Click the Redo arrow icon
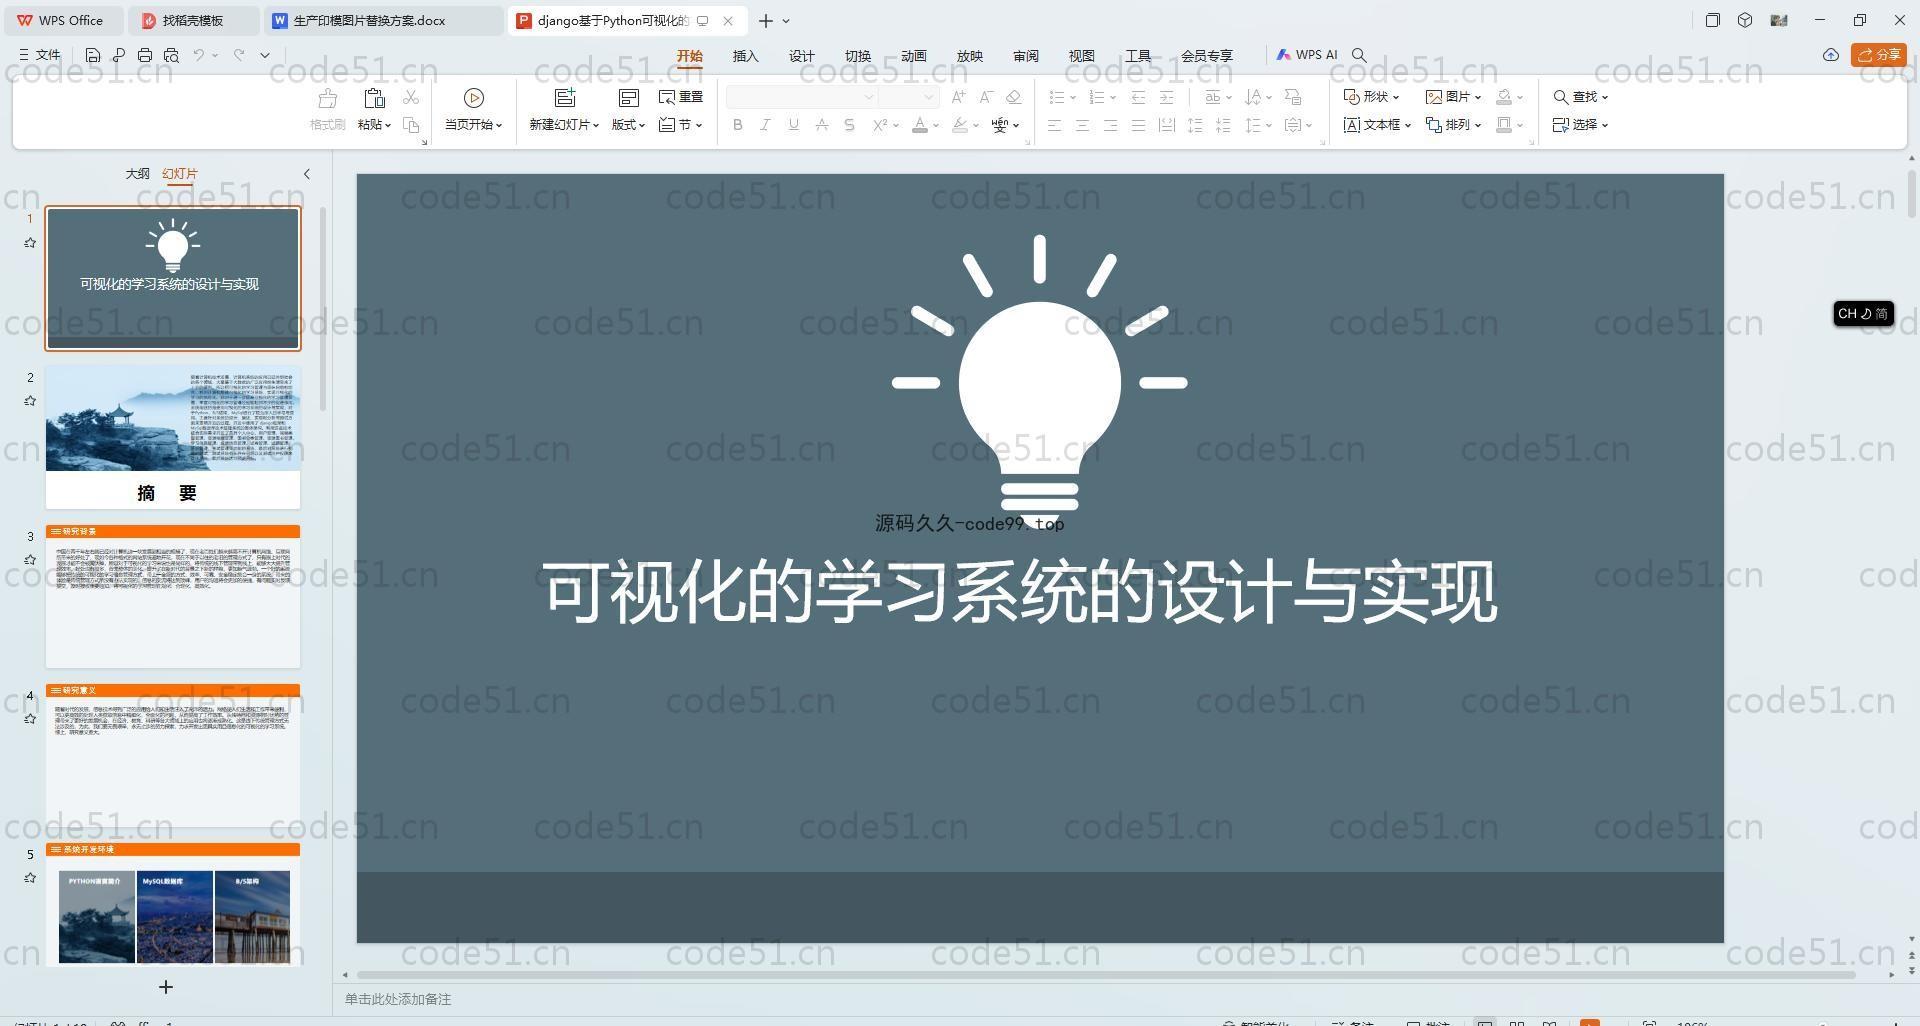The width and height of the screenshot is (1920, 1026). [239, 55]
